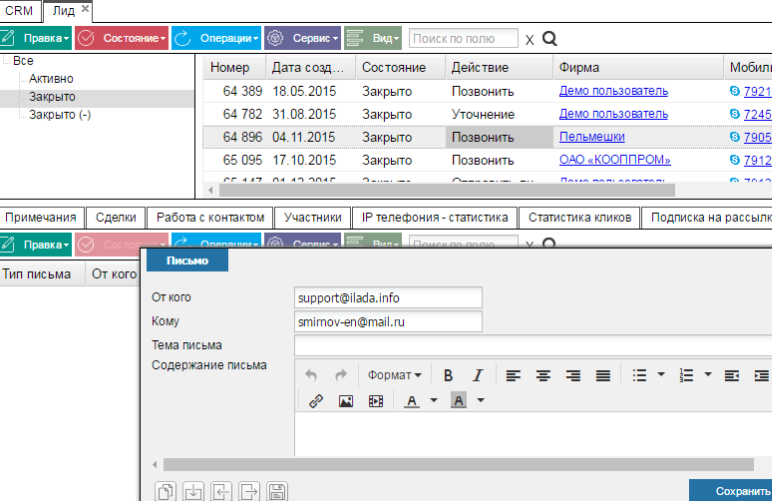772x501 pixels.
Task: Center align the letter text
Action: 543,376
